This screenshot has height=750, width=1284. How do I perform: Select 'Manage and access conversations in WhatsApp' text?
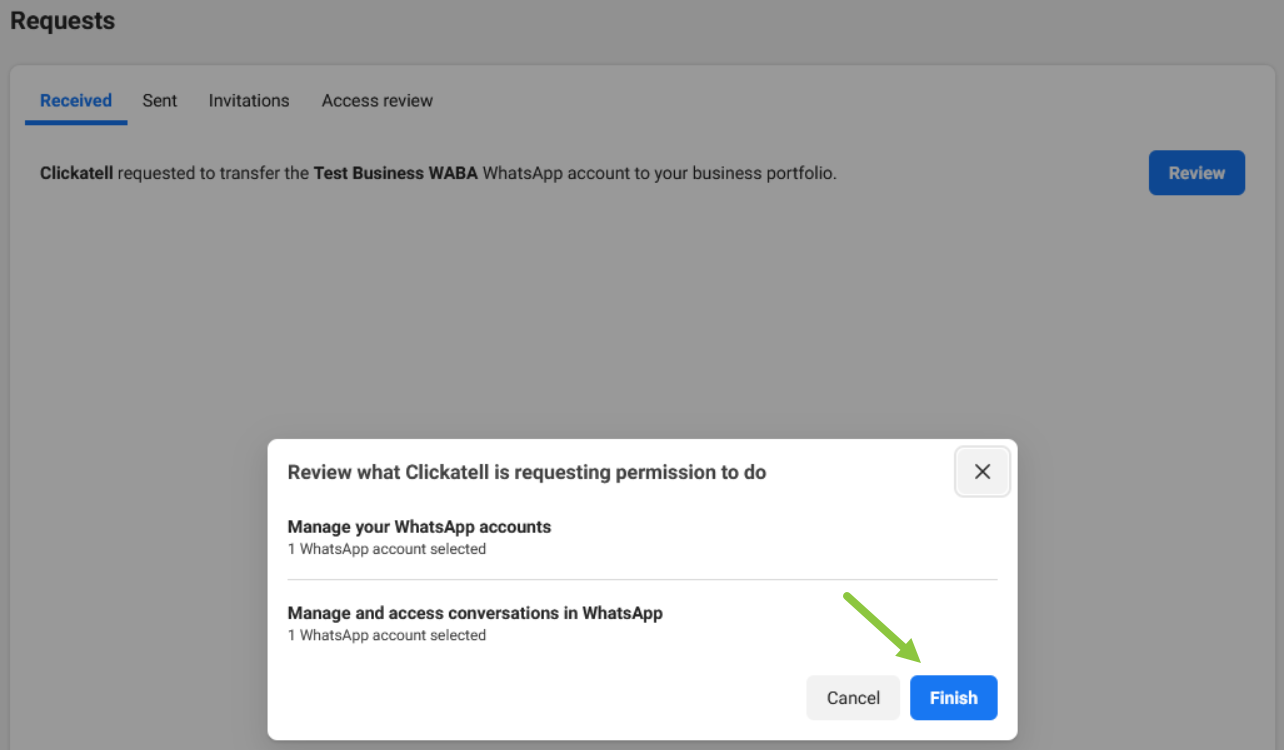475,612
